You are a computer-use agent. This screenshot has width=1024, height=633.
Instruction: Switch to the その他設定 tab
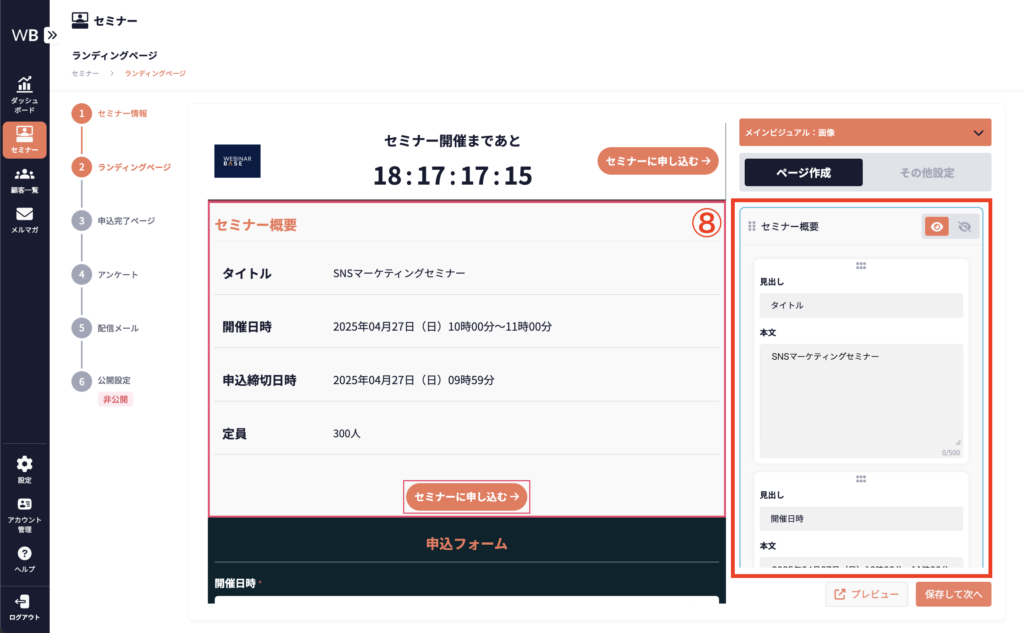[926, 172]
